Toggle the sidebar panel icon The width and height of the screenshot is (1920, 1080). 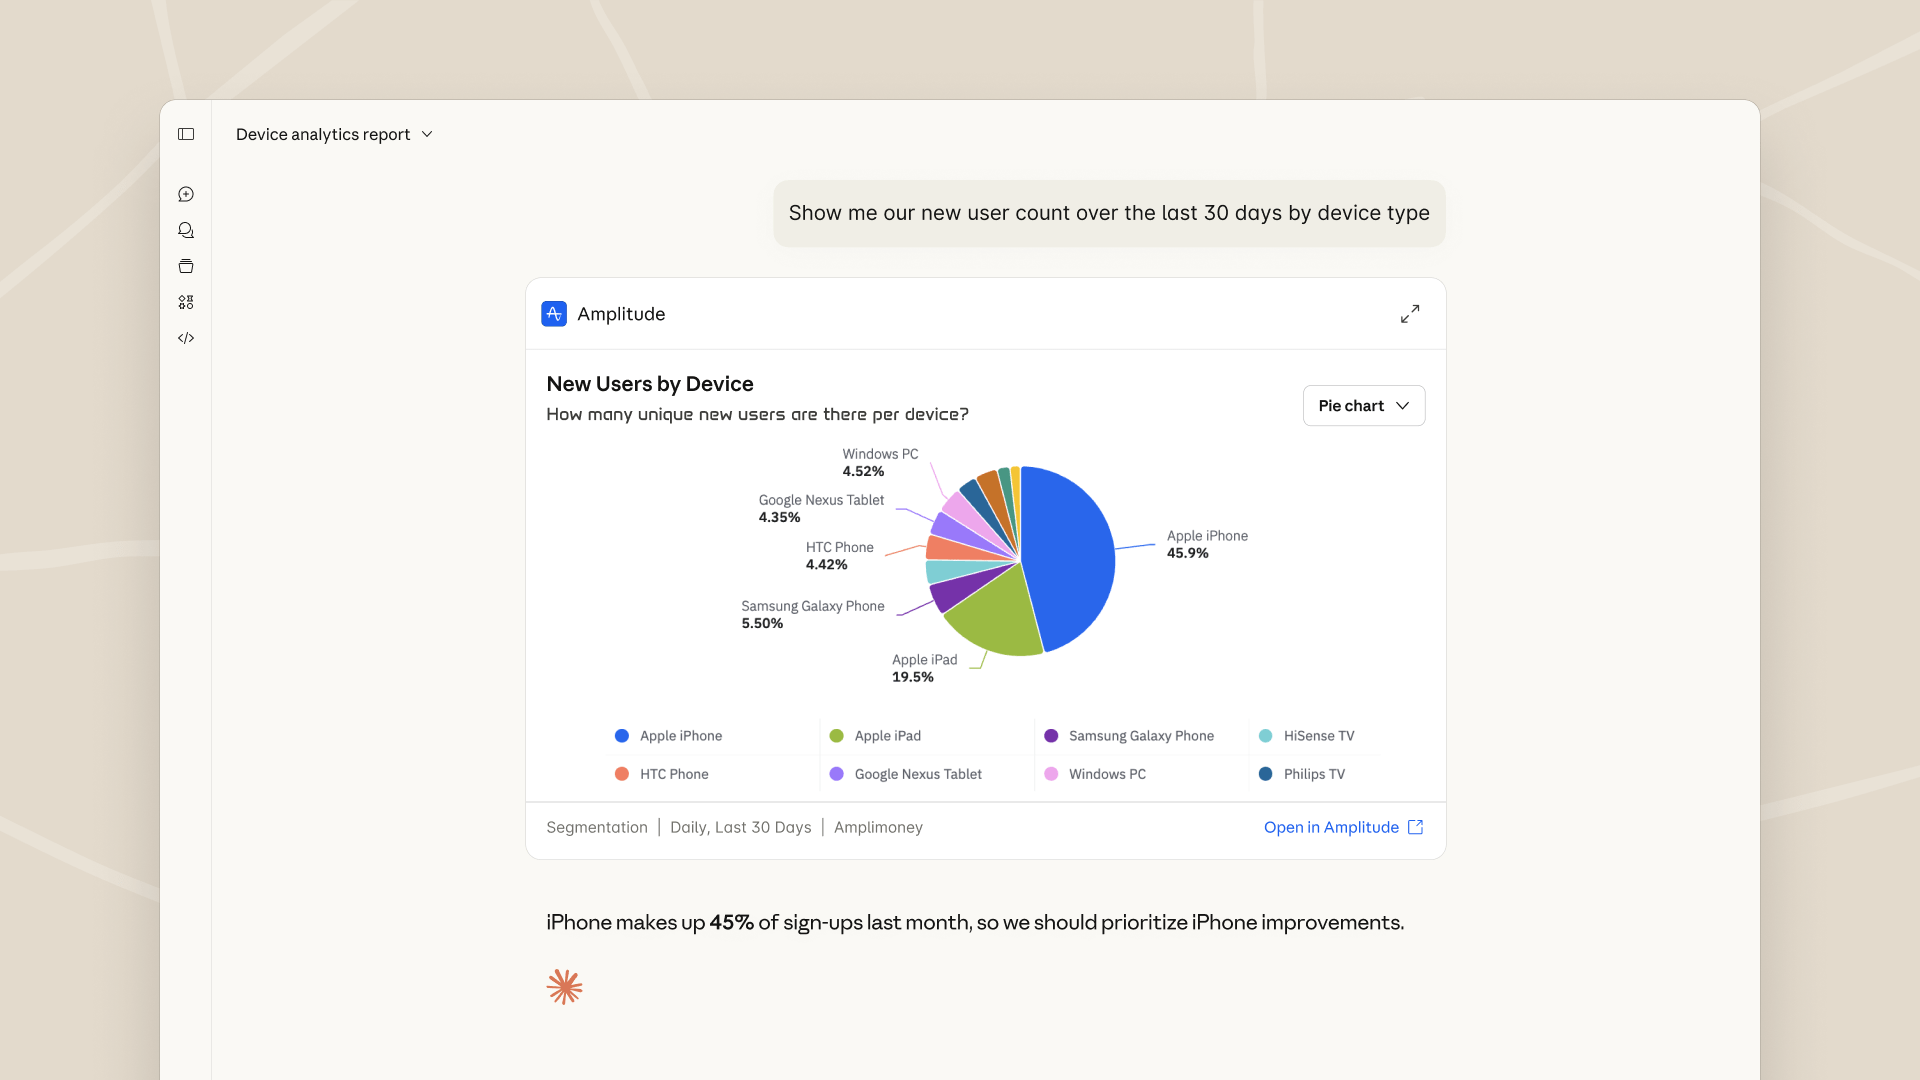pos(186,134)
